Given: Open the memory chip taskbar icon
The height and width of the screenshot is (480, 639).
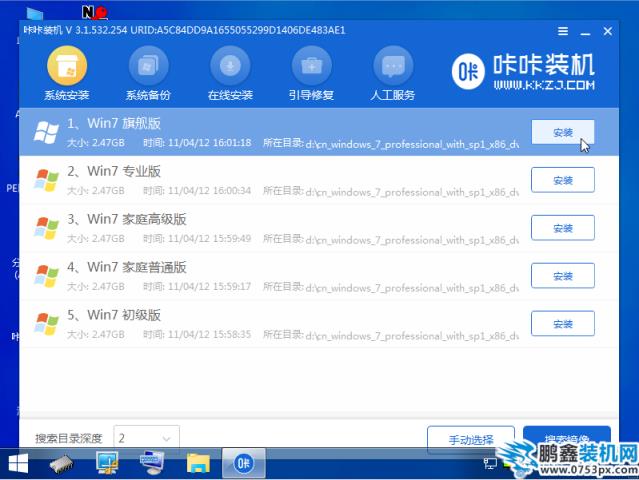Looking at the screenshot, I should pos(62,464).
